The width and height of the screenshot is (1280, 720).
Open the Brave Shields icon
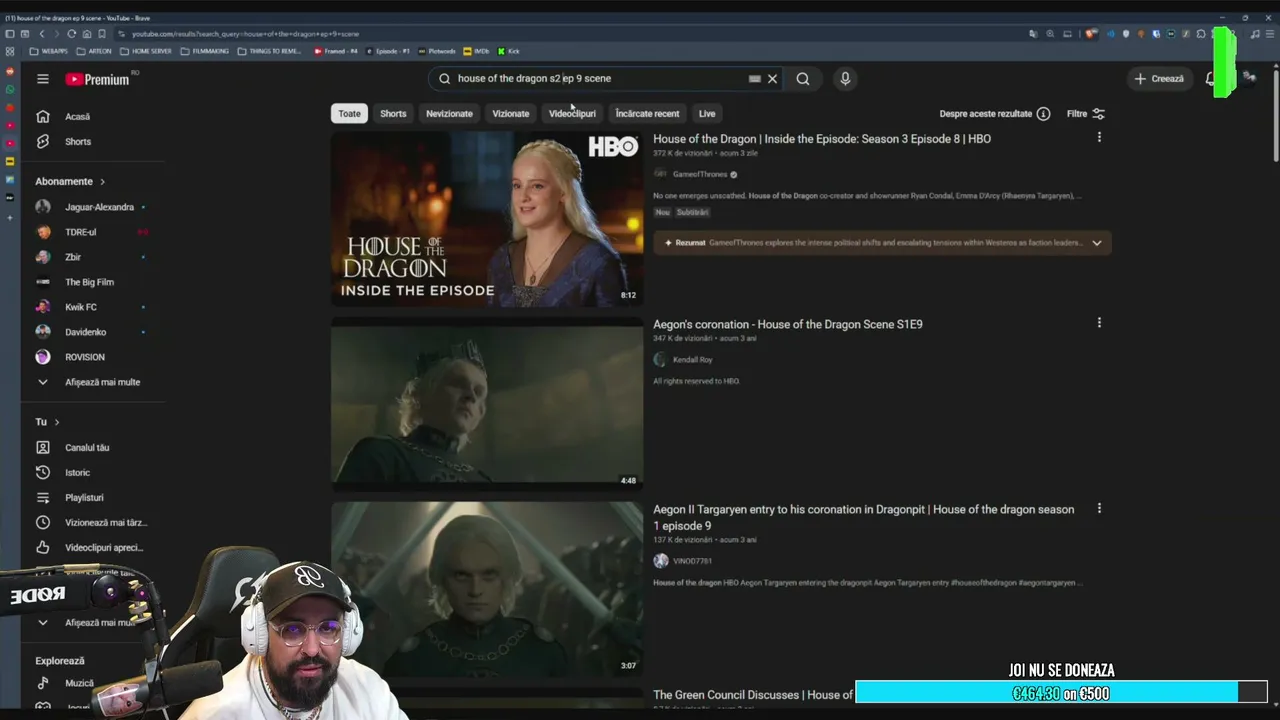point(1092,34)
